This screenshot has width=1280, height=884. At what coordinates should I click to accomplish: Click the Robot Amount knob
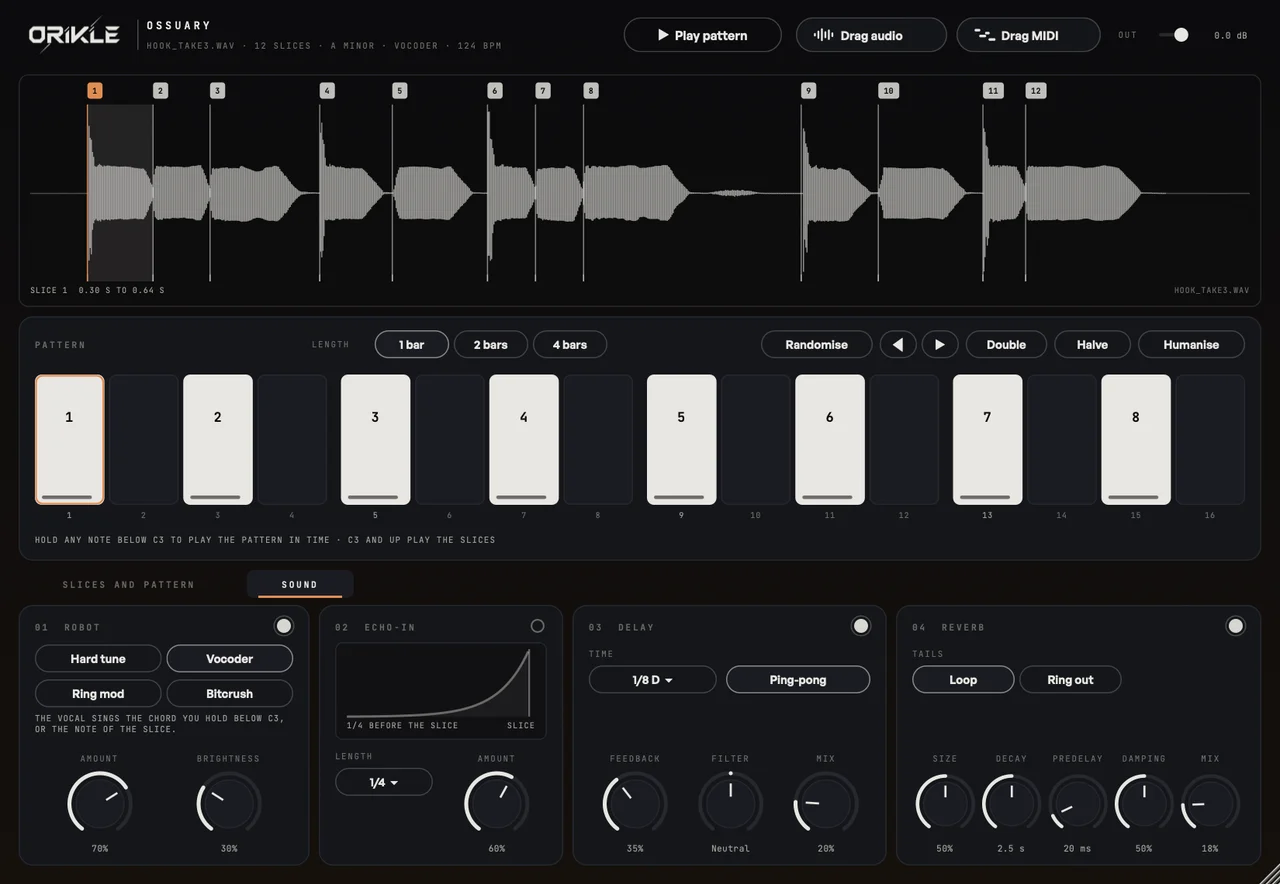pyautogui.click(x=99, y=802)
